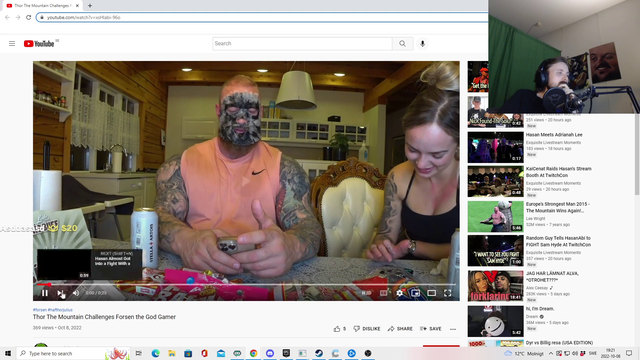Open the SAVE to playlist menu
640x360 pixels.
click(431, 329)
